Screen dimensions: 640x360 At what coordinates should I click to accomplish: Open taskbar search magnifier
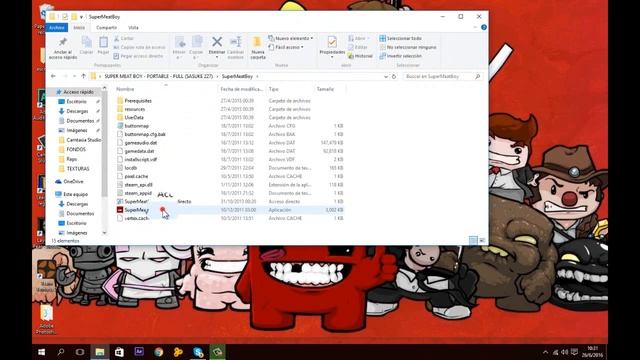click(x=60, y=352)
